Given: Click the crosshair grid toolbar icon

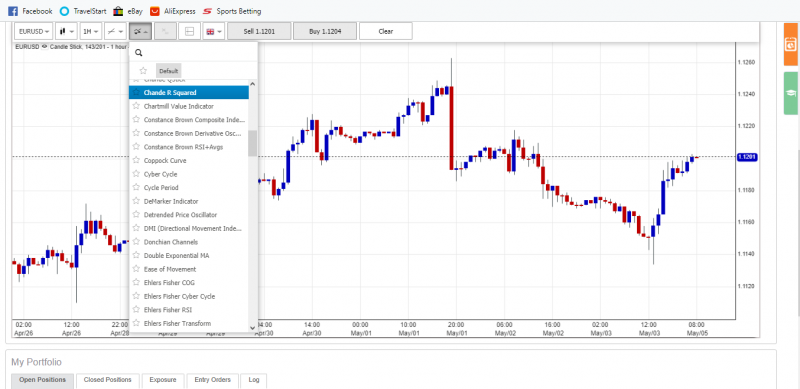Looking at the screenshot, I should [x=189, y=31].
